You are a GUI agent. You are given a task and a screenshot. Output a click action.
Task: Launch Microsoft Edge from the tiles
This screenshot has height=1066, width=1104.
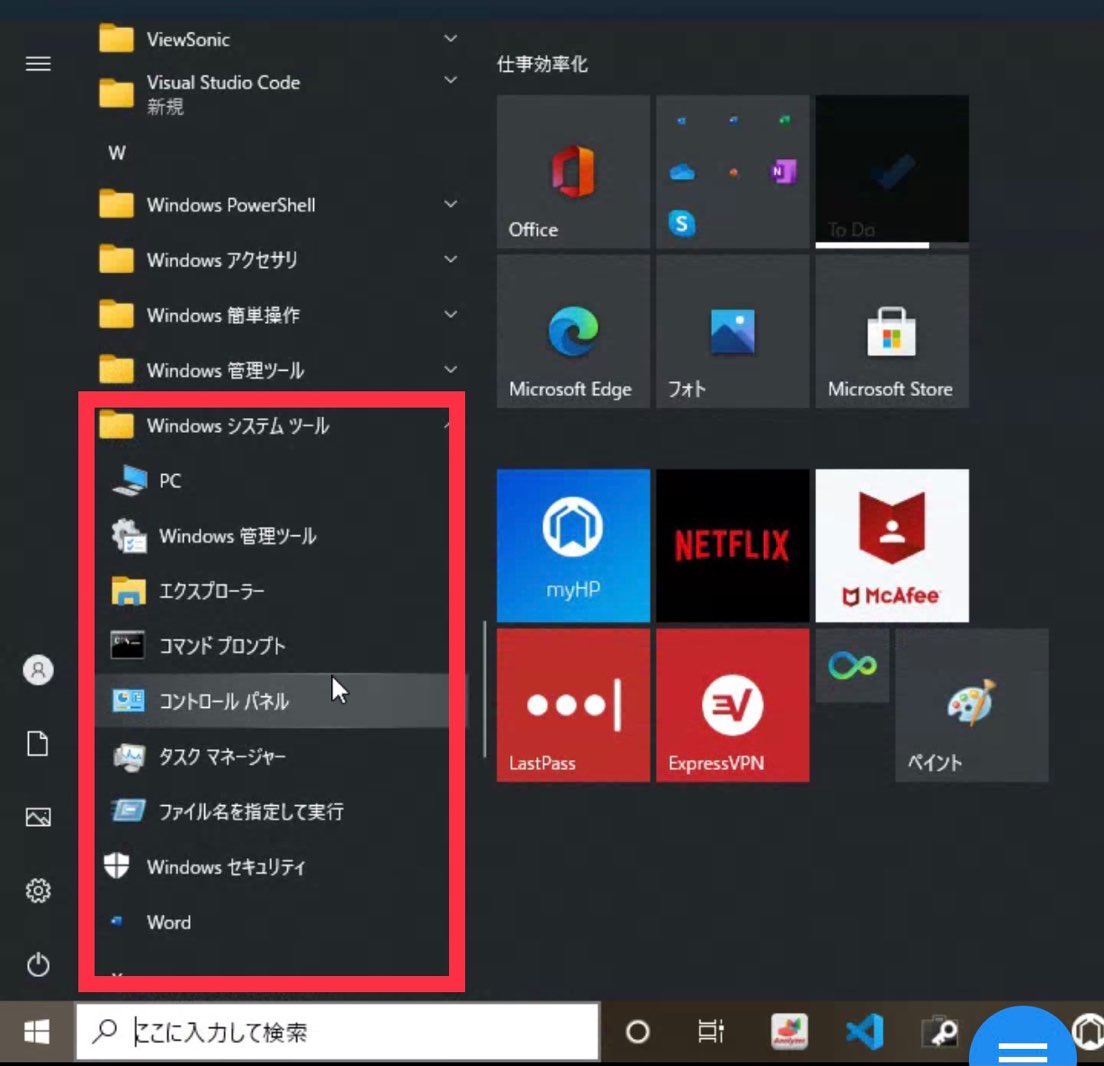pyautogui.click(x=573, y=332)
